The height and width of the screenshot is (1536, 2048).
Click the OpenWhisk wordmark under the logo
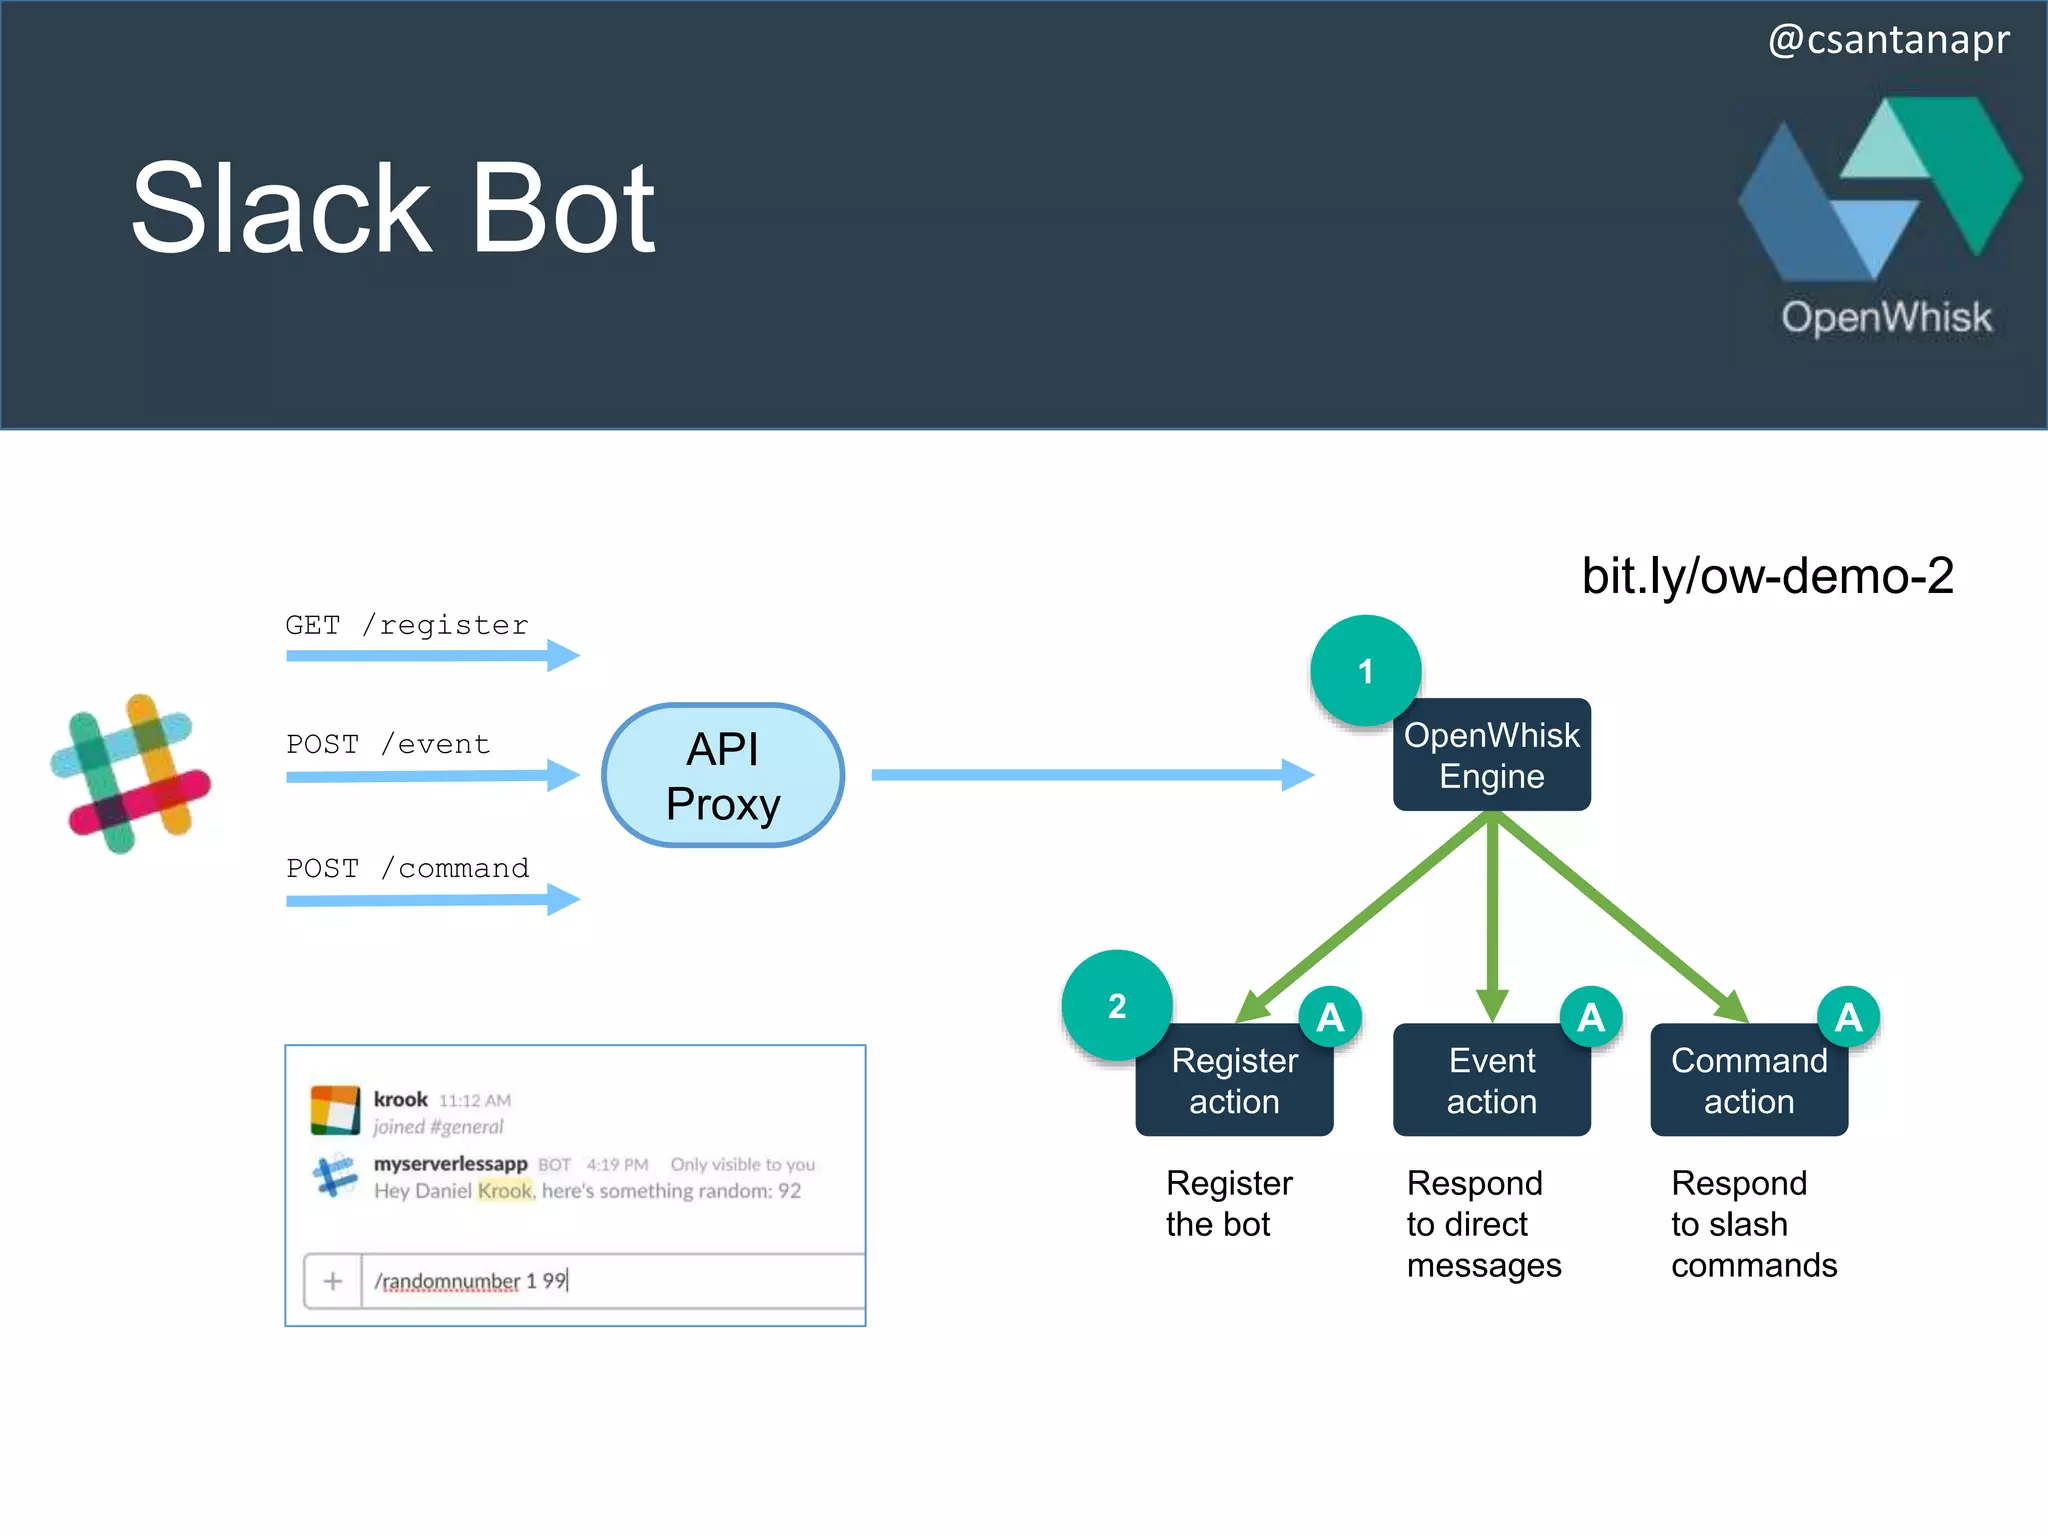(1886, 317)
